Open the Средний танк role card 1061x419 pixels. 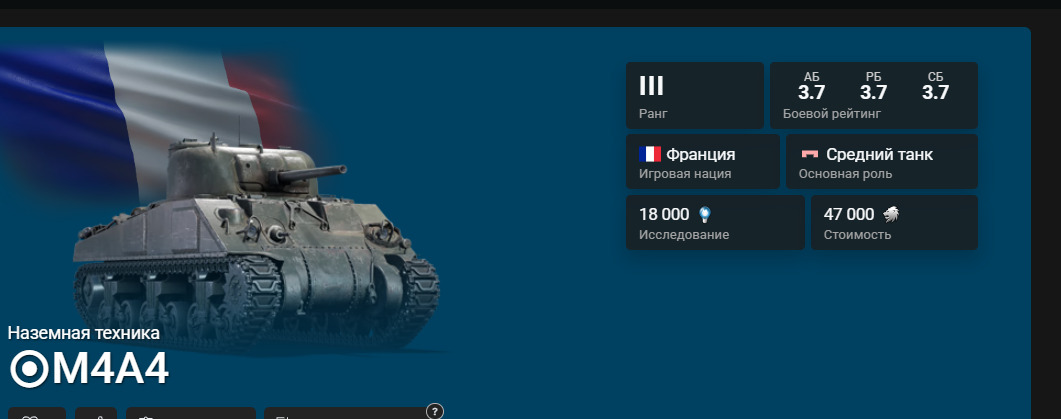pyautogui.click(x=882, y=161)
